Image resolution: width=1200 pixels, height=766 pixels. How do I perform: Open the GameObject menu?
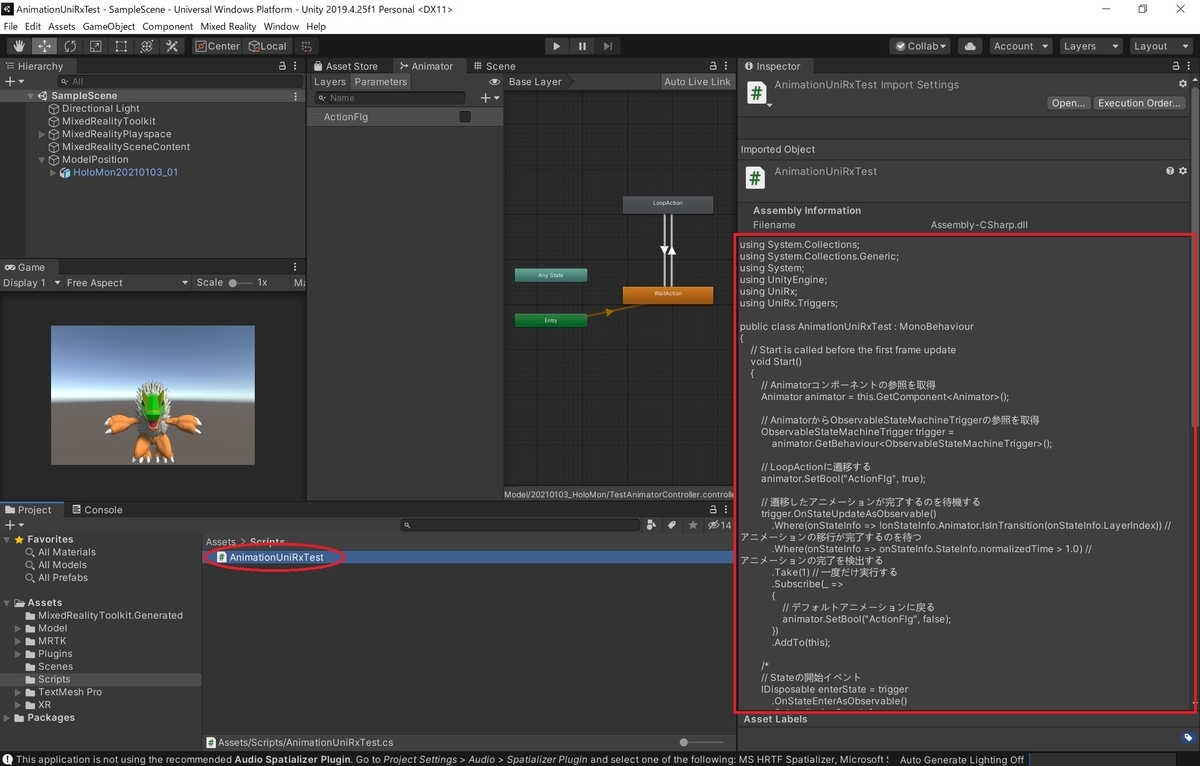pos(108,26)
